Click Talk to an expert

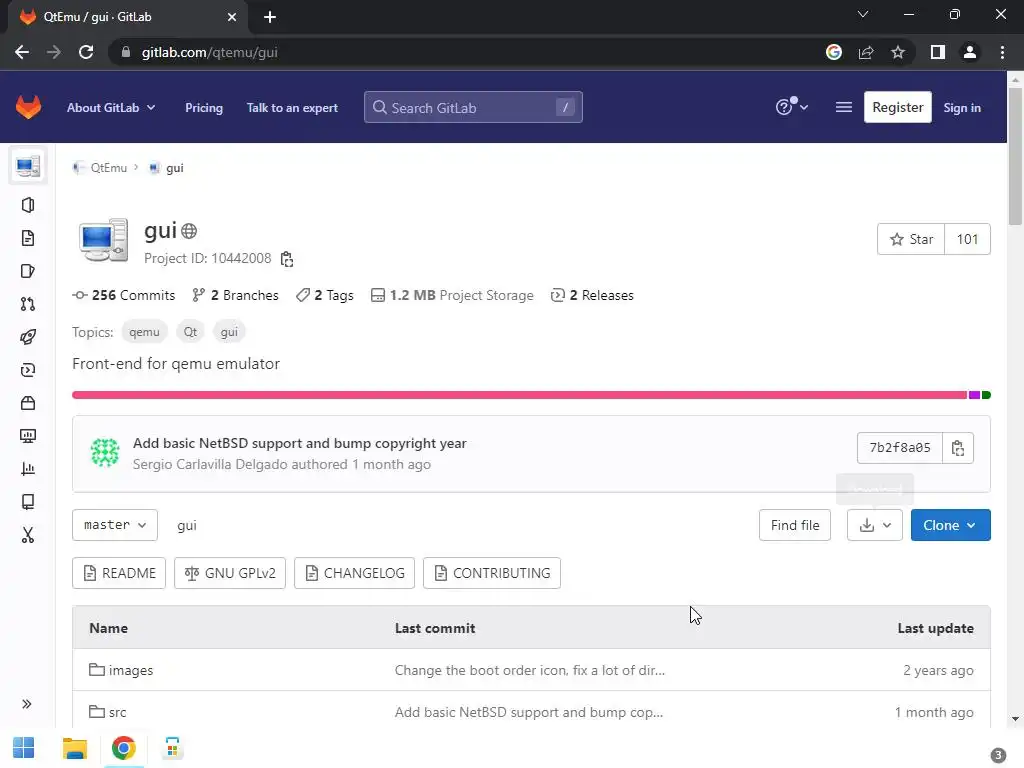[x=292, y=108]
